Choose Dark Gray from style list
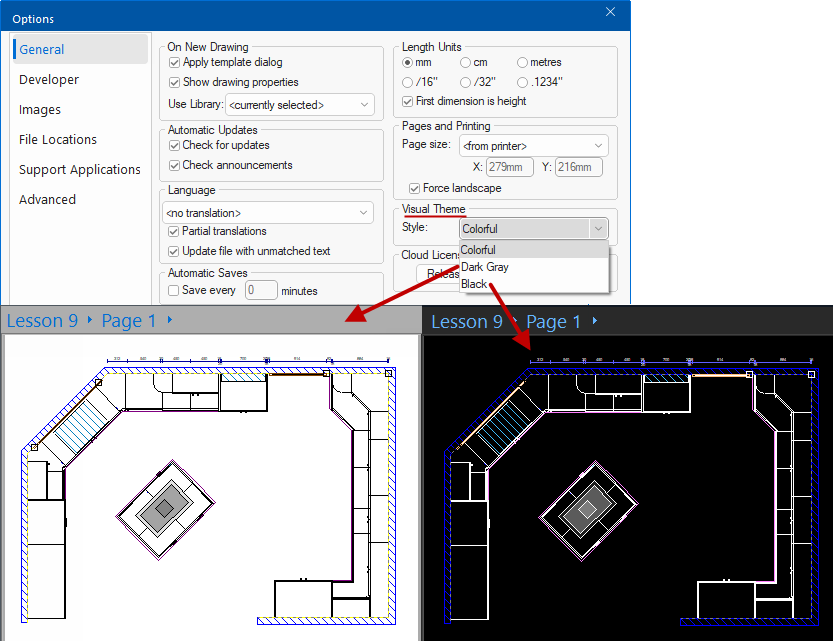833x641 pixels. tap(485, 267)
